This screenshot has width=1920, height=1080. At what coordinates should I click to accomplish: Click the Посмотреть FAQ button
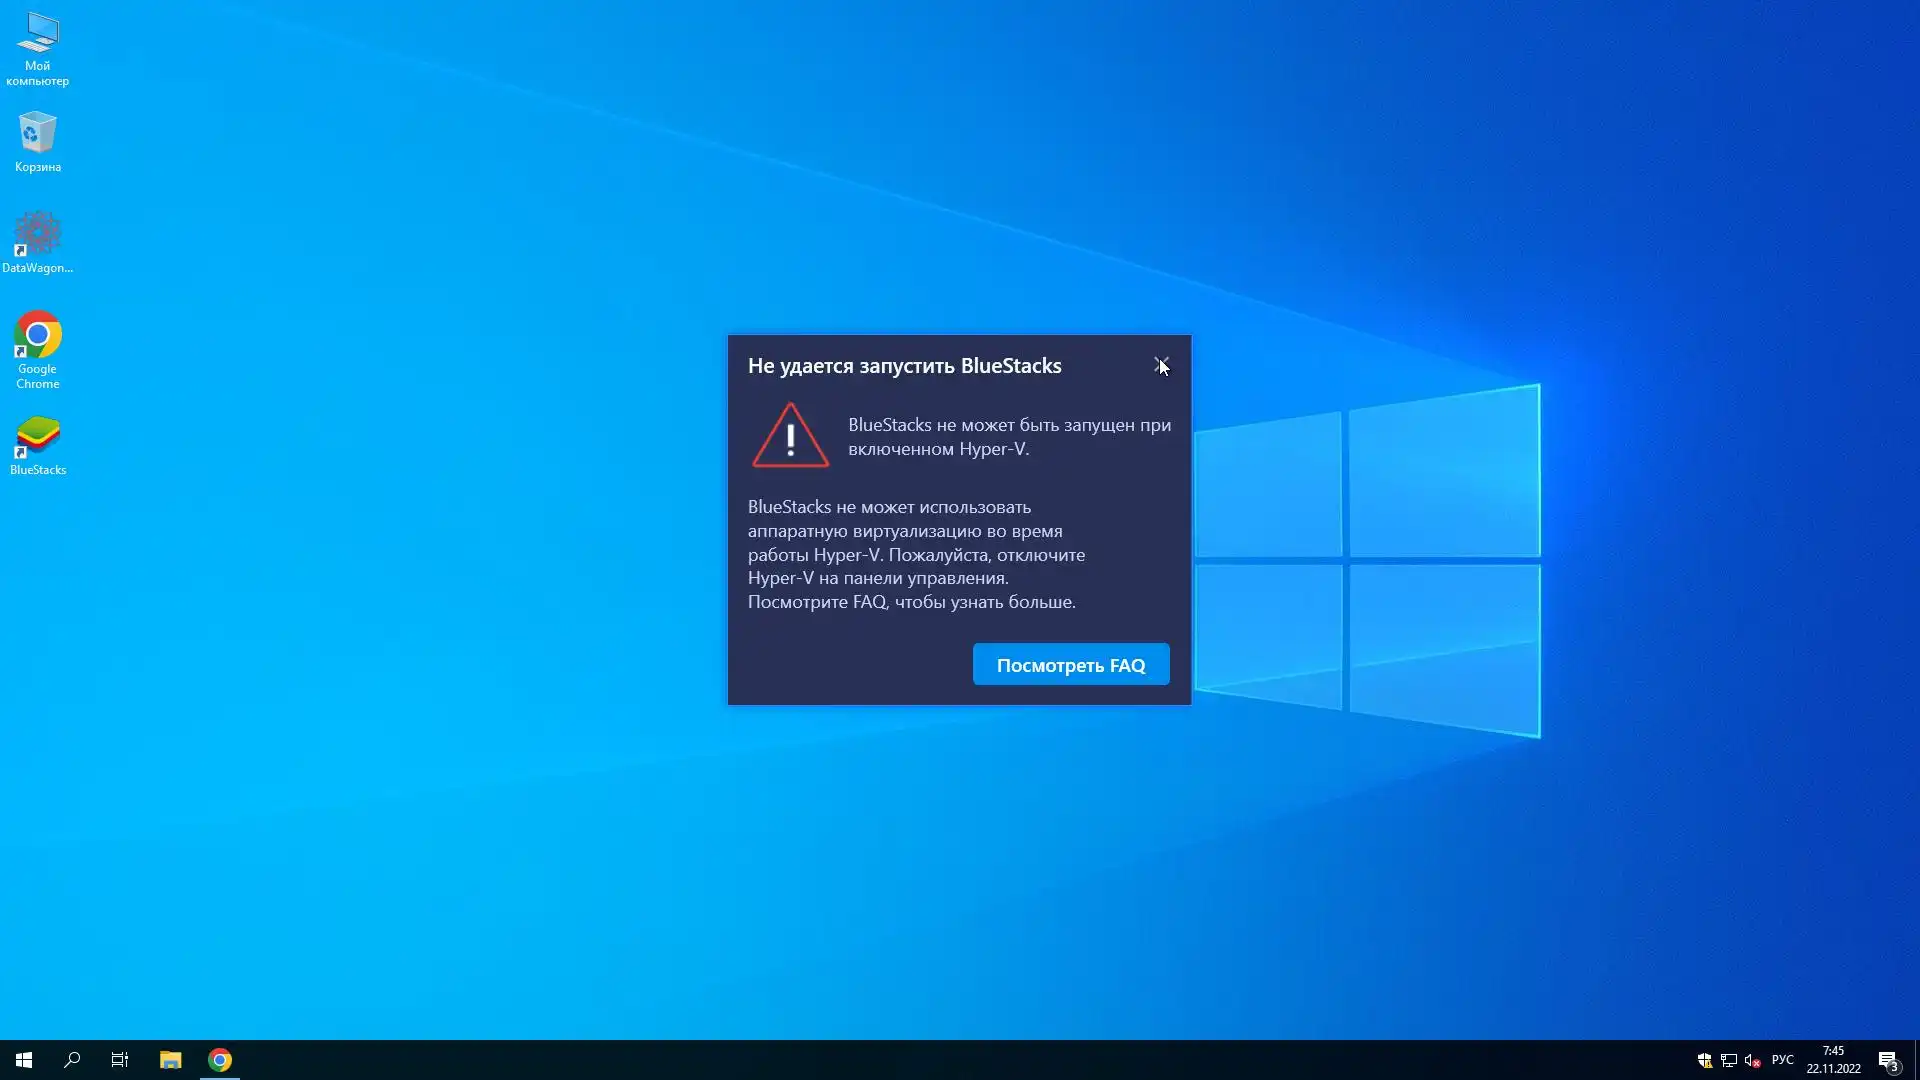coord(1070,665)
